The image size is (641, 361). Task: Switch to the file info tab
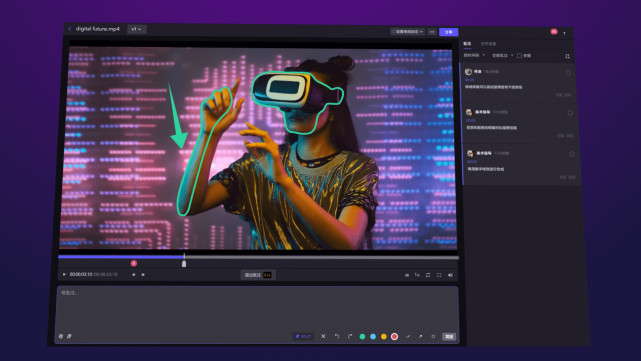point(488,44)
